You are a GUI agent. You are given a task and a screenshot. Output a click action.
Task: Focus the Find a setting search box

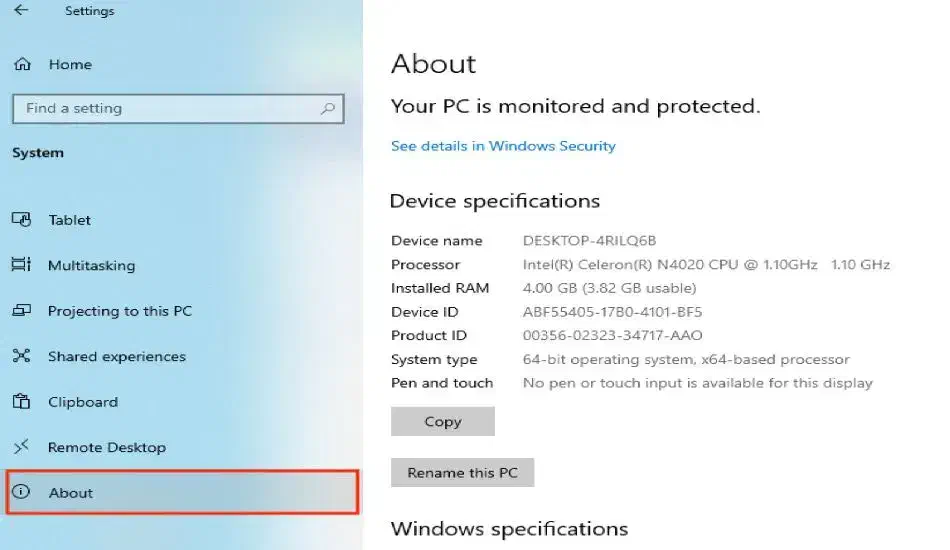tap(165, 108)
